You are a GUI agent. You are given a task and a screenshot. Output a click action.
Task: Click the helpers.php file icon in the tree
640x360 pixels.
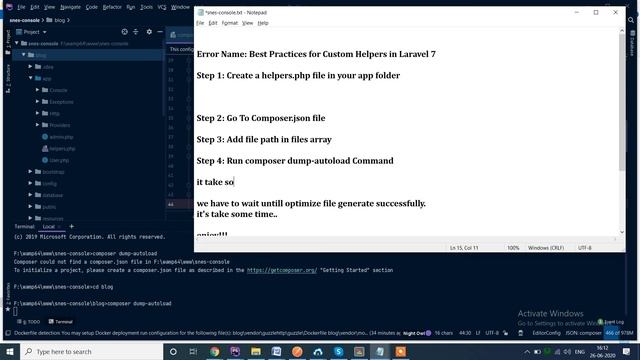(x=45, y=149)
